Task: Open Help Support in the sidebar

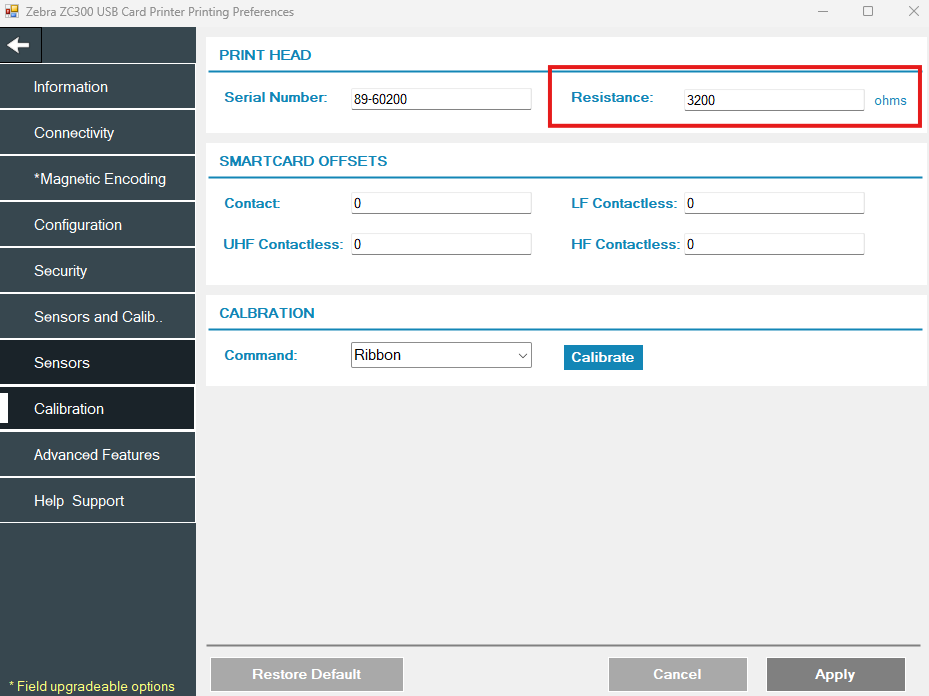Action: click(x=97, y=501)
